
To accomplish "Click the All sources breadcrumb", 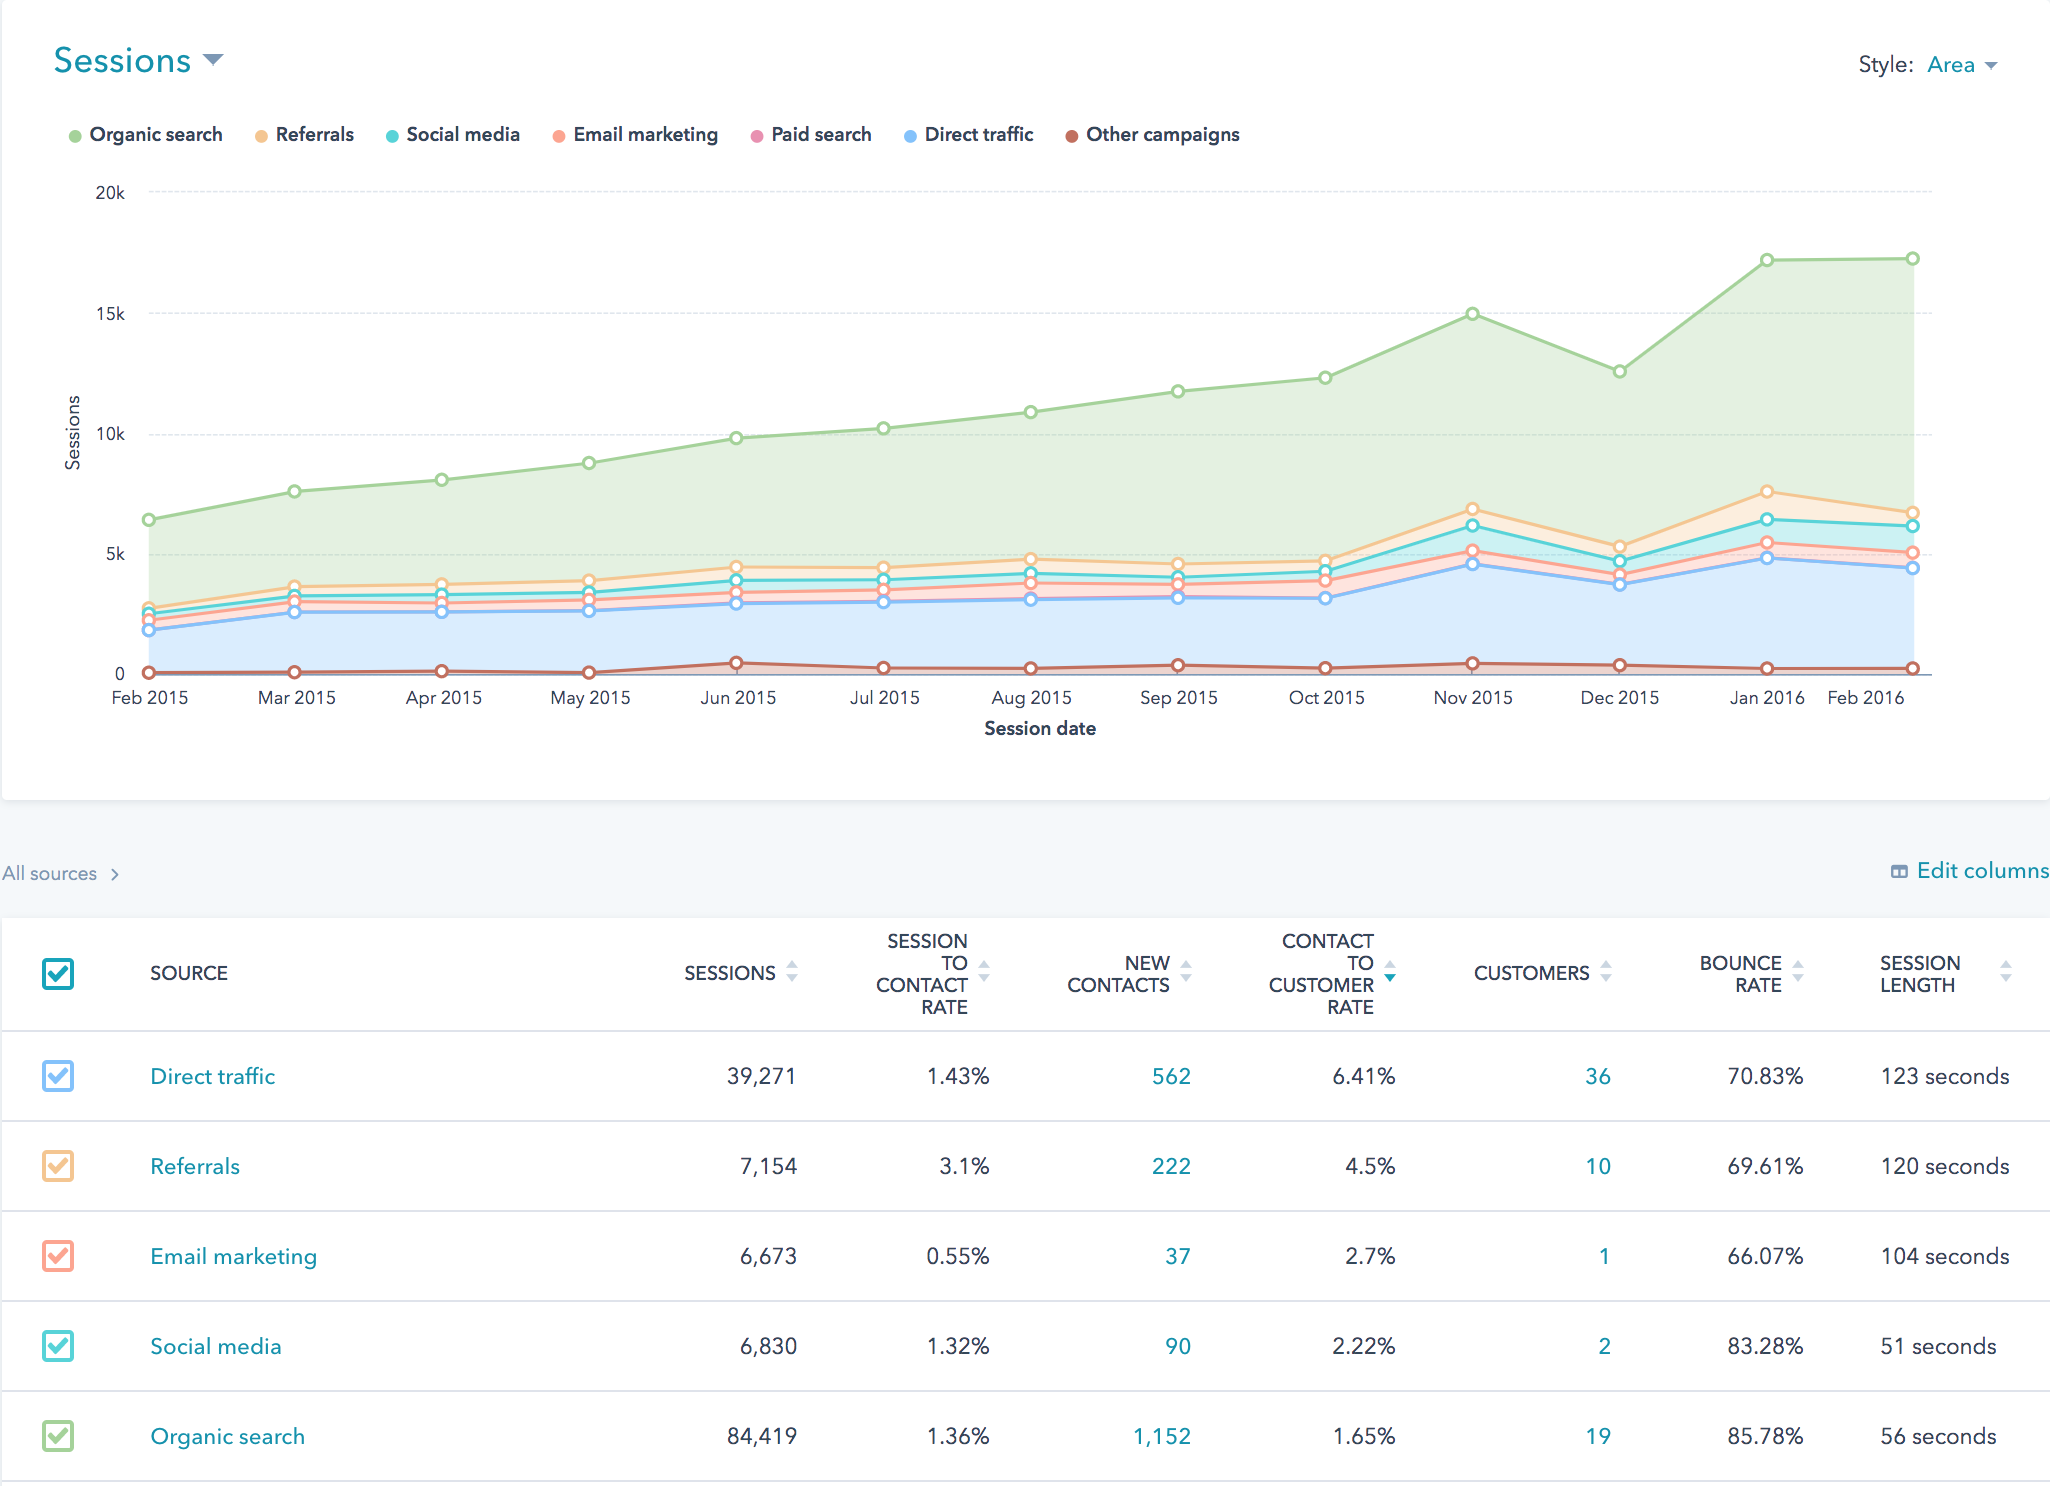I will click(x=50, y=873).
